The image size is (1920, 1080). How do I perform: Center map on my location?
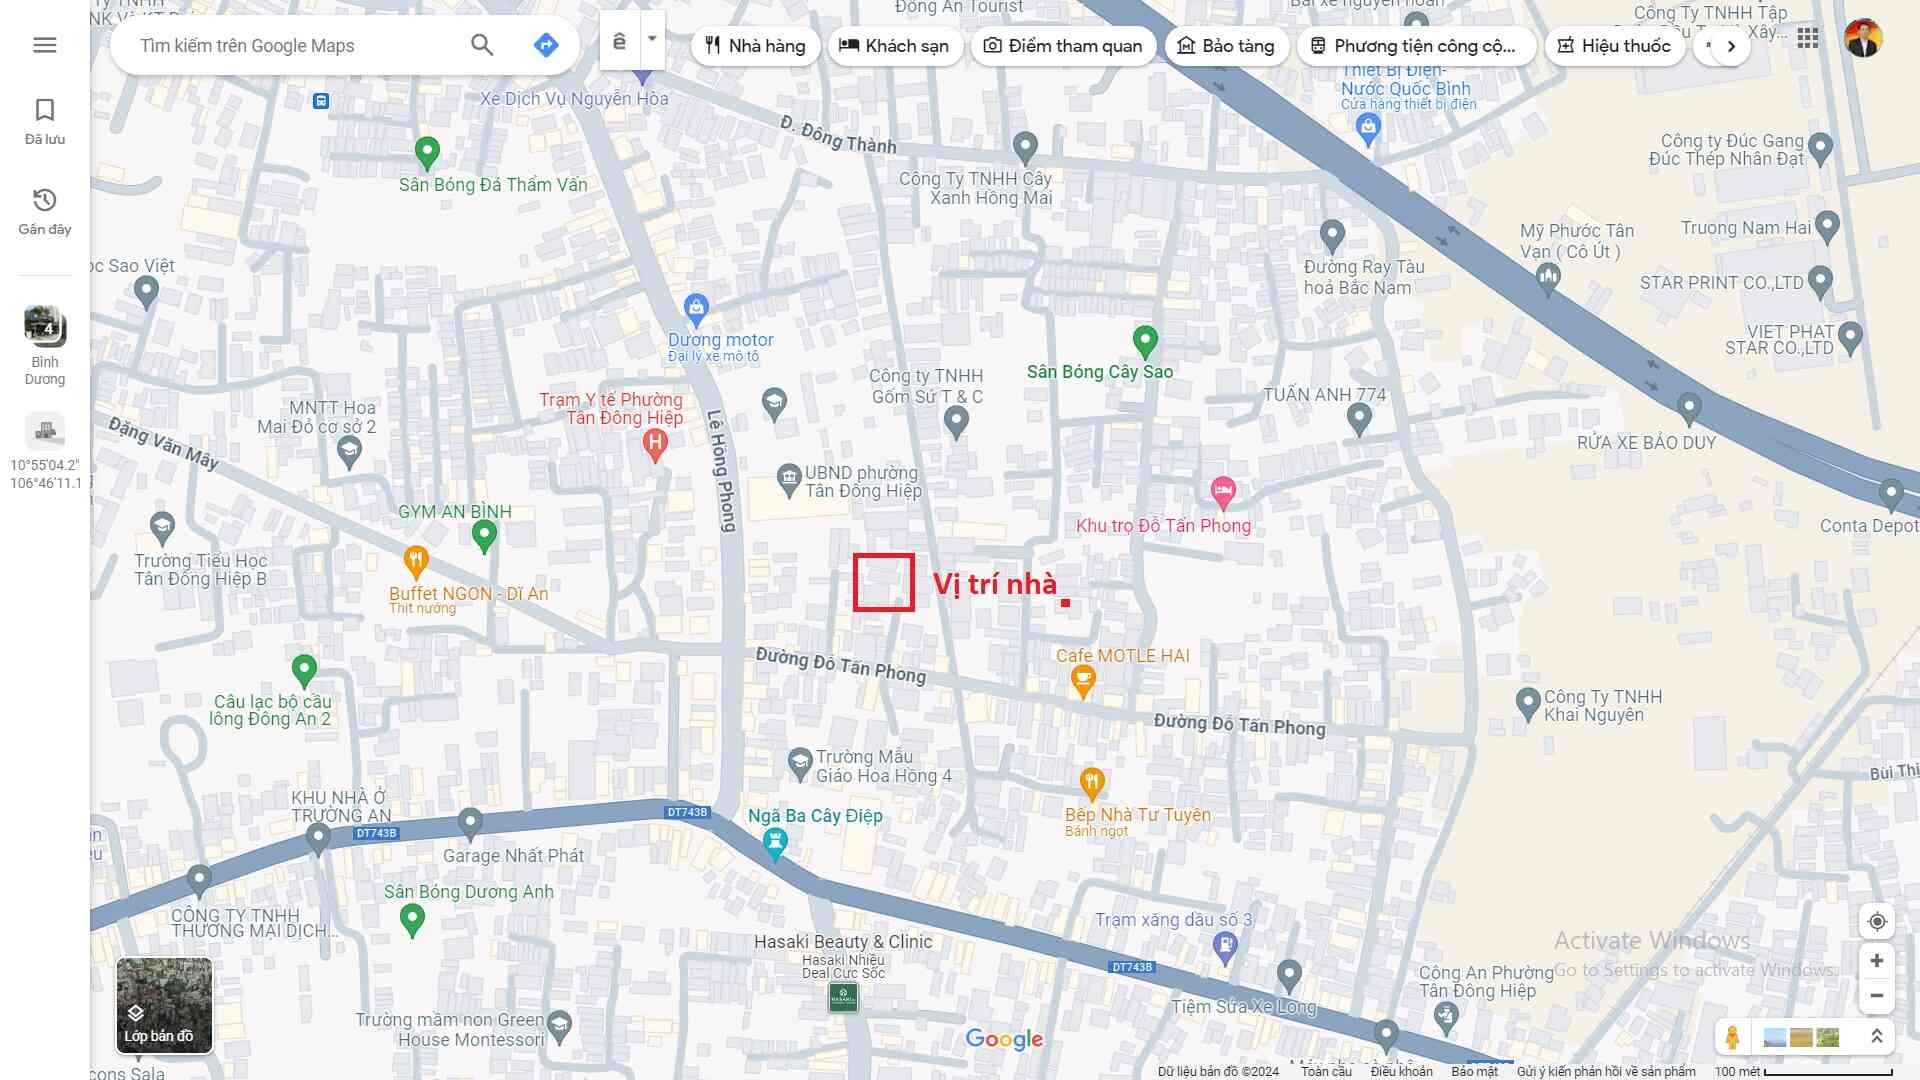[x=1877, y=921]
